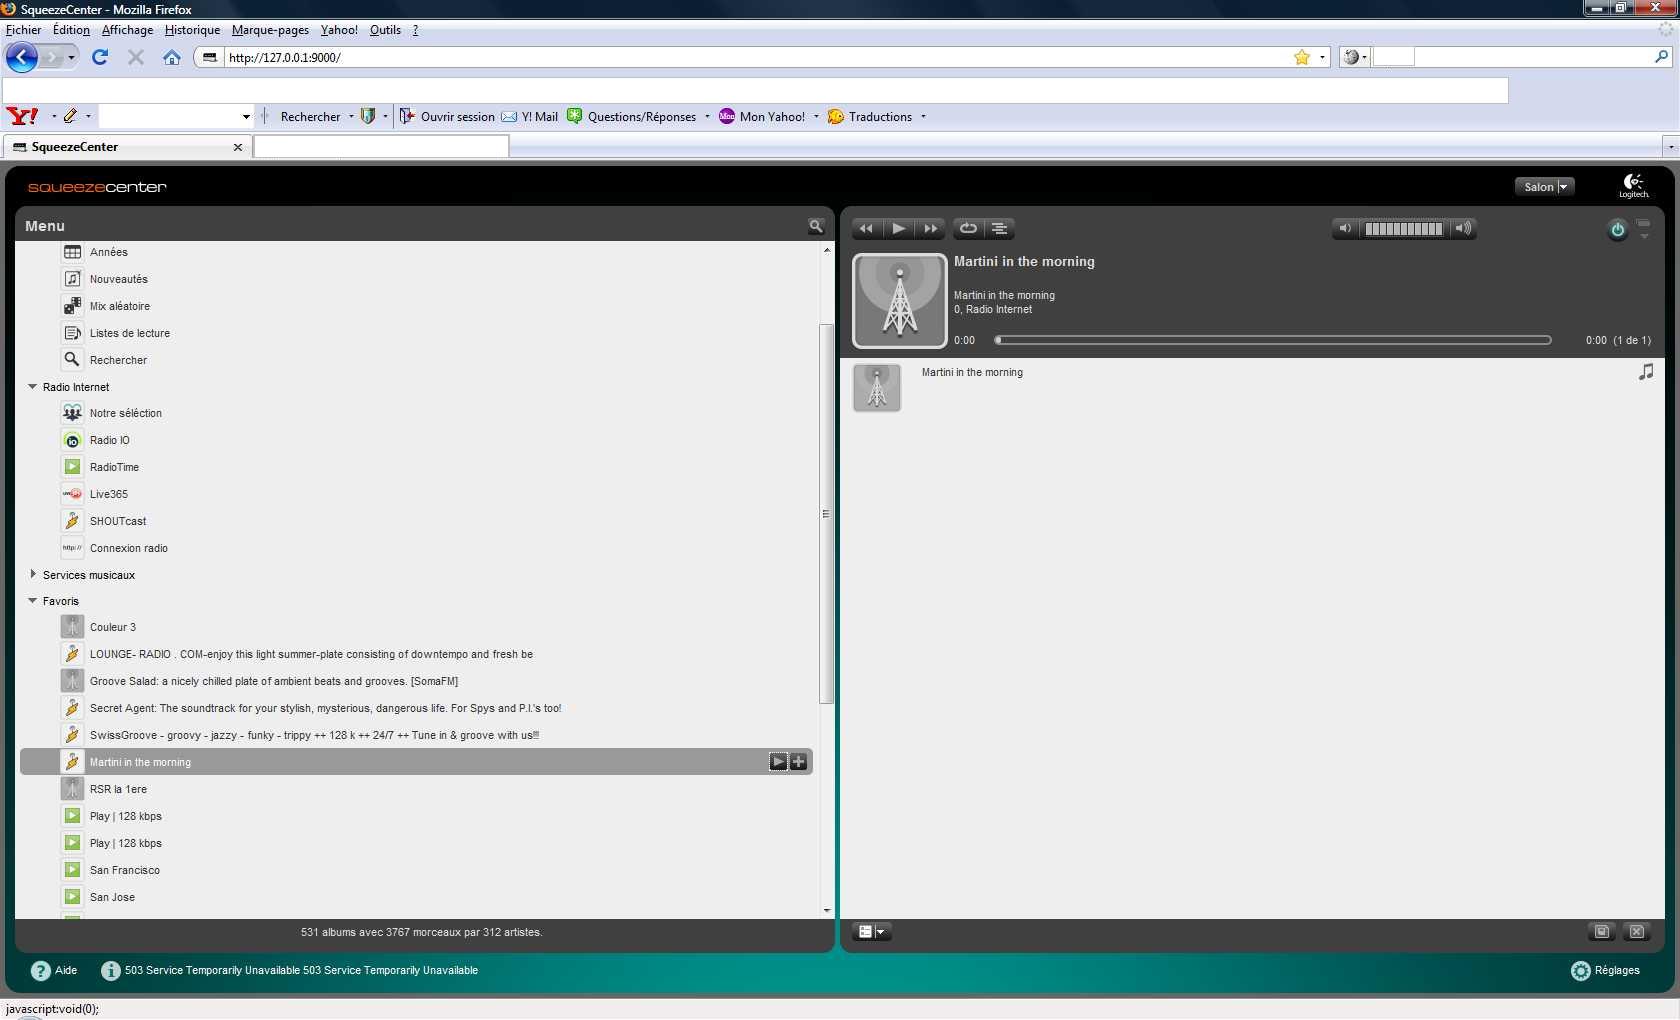Play Martini in the morning favorite
The image size is (1680, 1020).
click(x=778, y=762)
